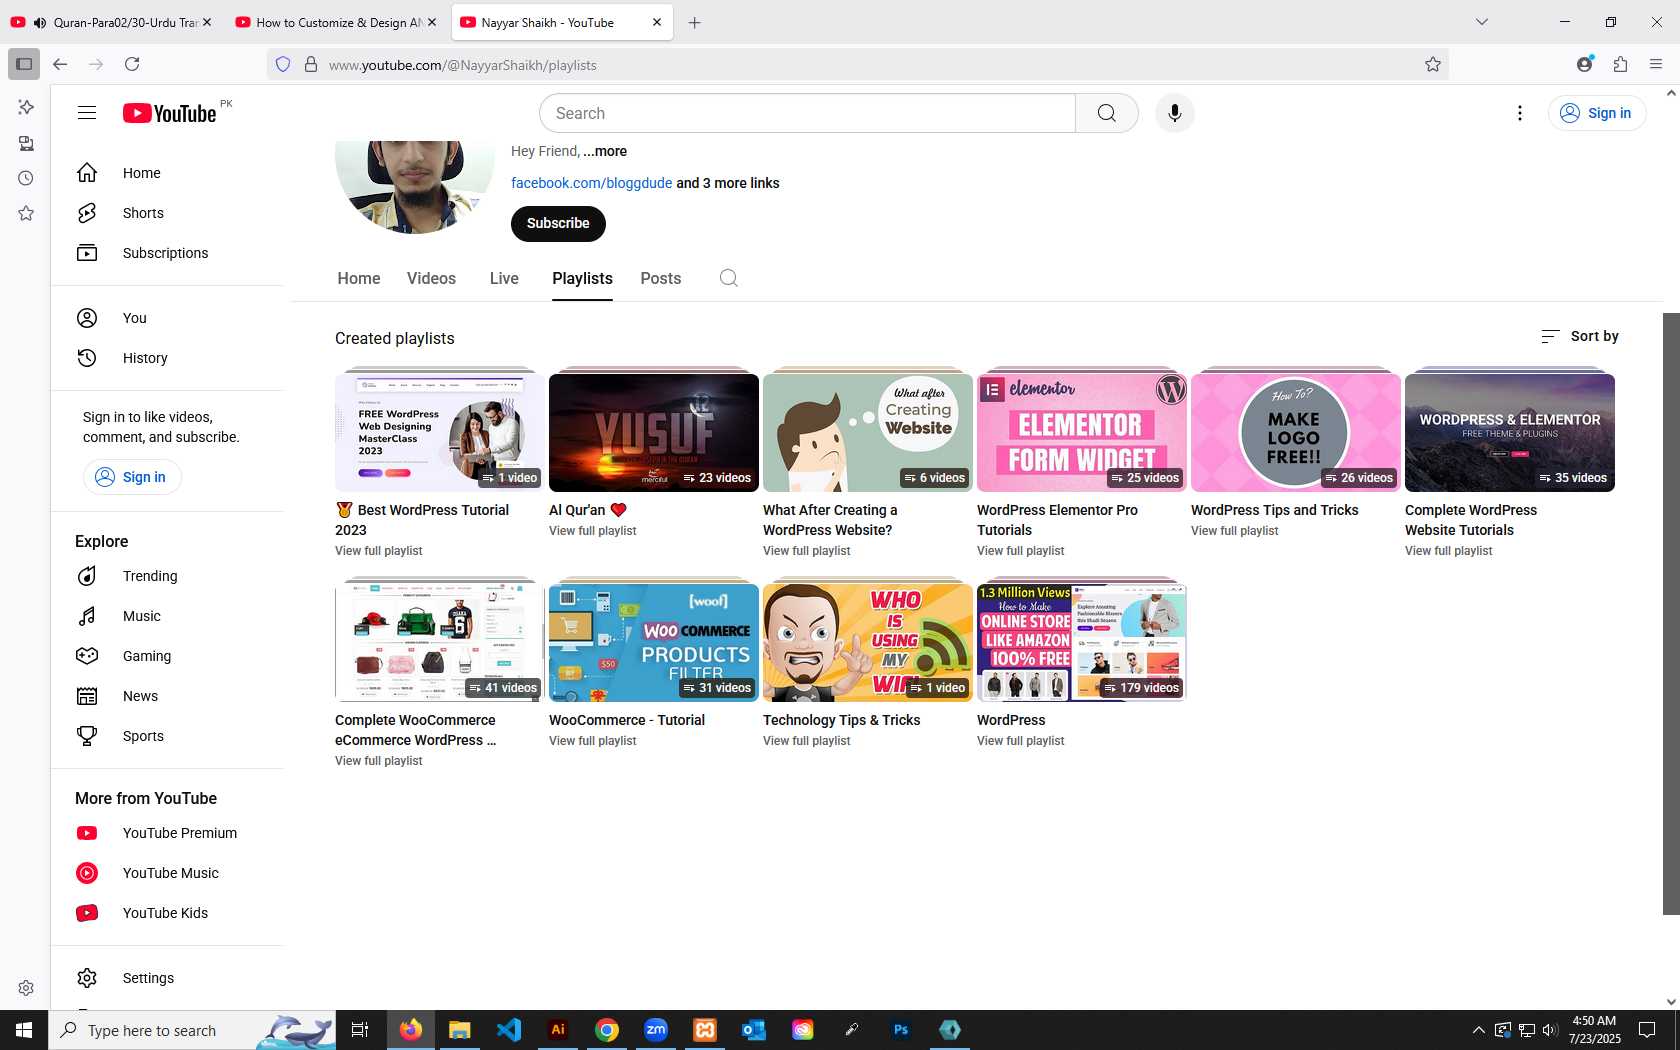Open Photoshop from taskbar

[x=901, y=1029]
